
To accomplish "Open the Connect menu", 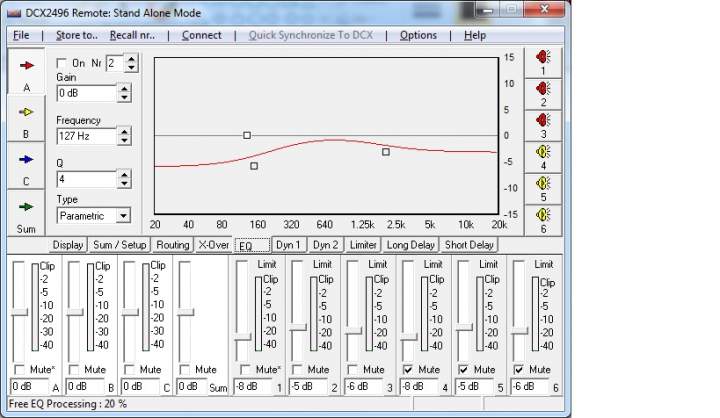I will tap(202, 35).
